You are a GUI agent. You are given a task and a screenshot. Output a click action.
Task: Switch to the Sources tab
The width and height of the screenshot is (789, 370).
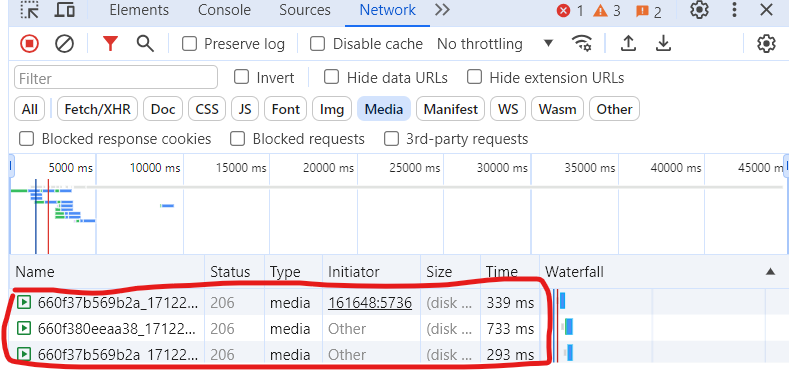tap(305, 10)
